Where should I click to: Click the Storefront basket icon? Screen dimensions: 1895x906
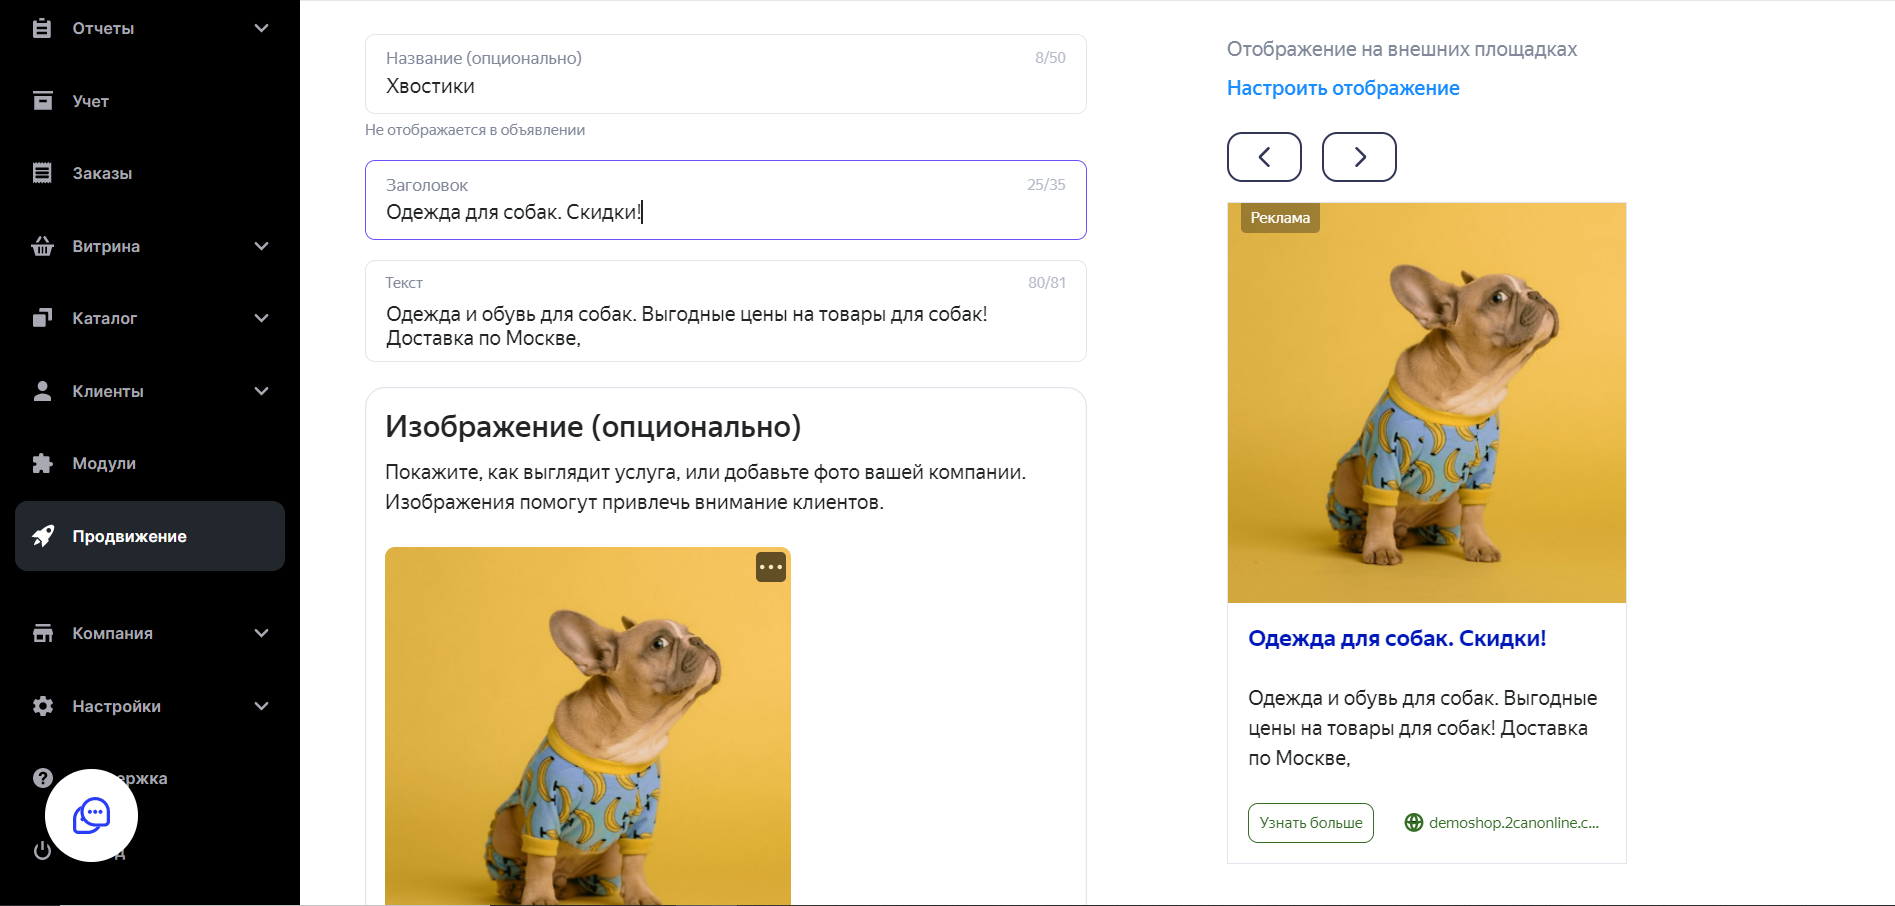pos(42,246)
